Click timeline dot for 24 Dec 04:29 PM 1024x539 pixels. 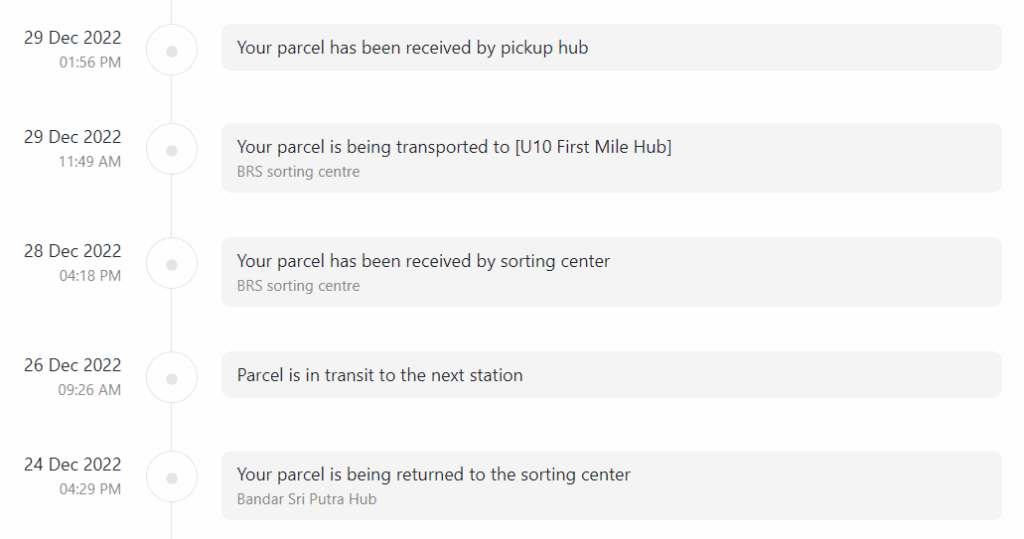click(172, 478)
